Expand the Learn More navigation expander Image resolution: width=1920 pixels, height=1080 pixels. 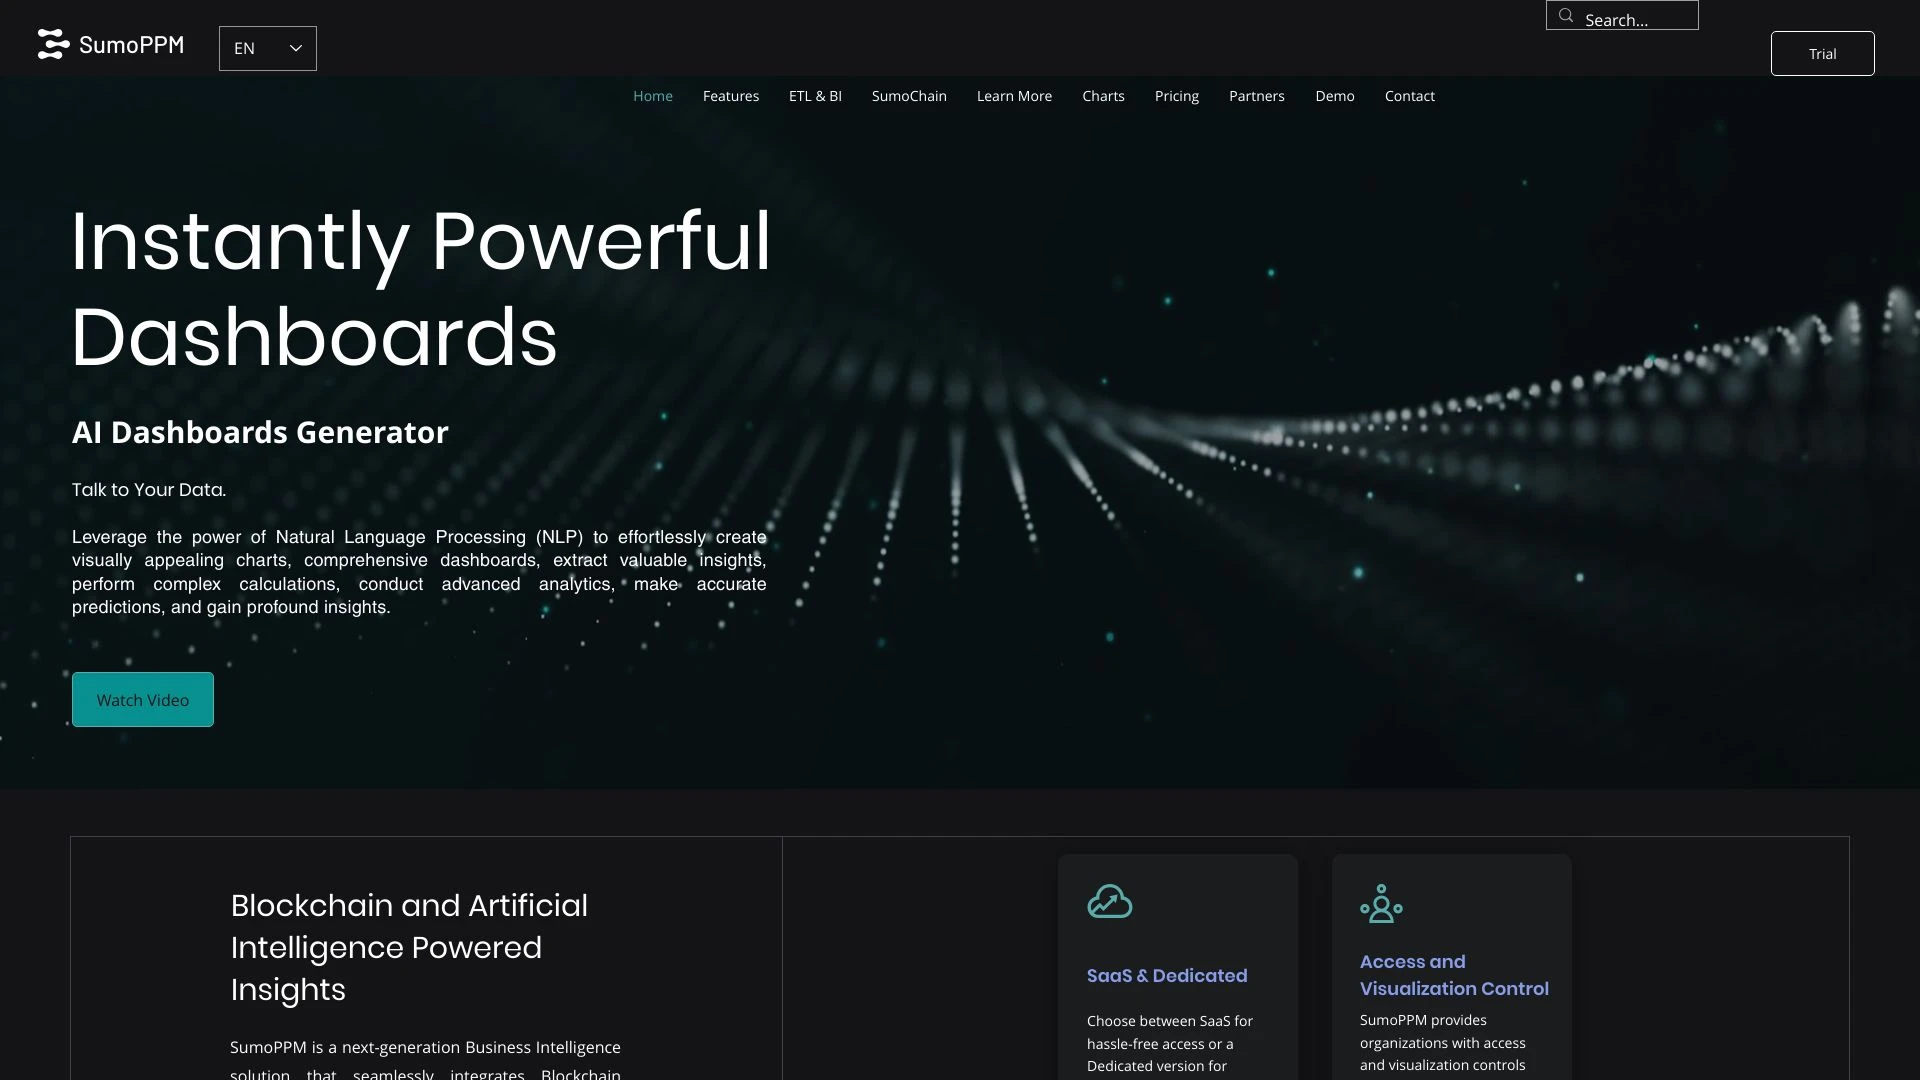1014,95
